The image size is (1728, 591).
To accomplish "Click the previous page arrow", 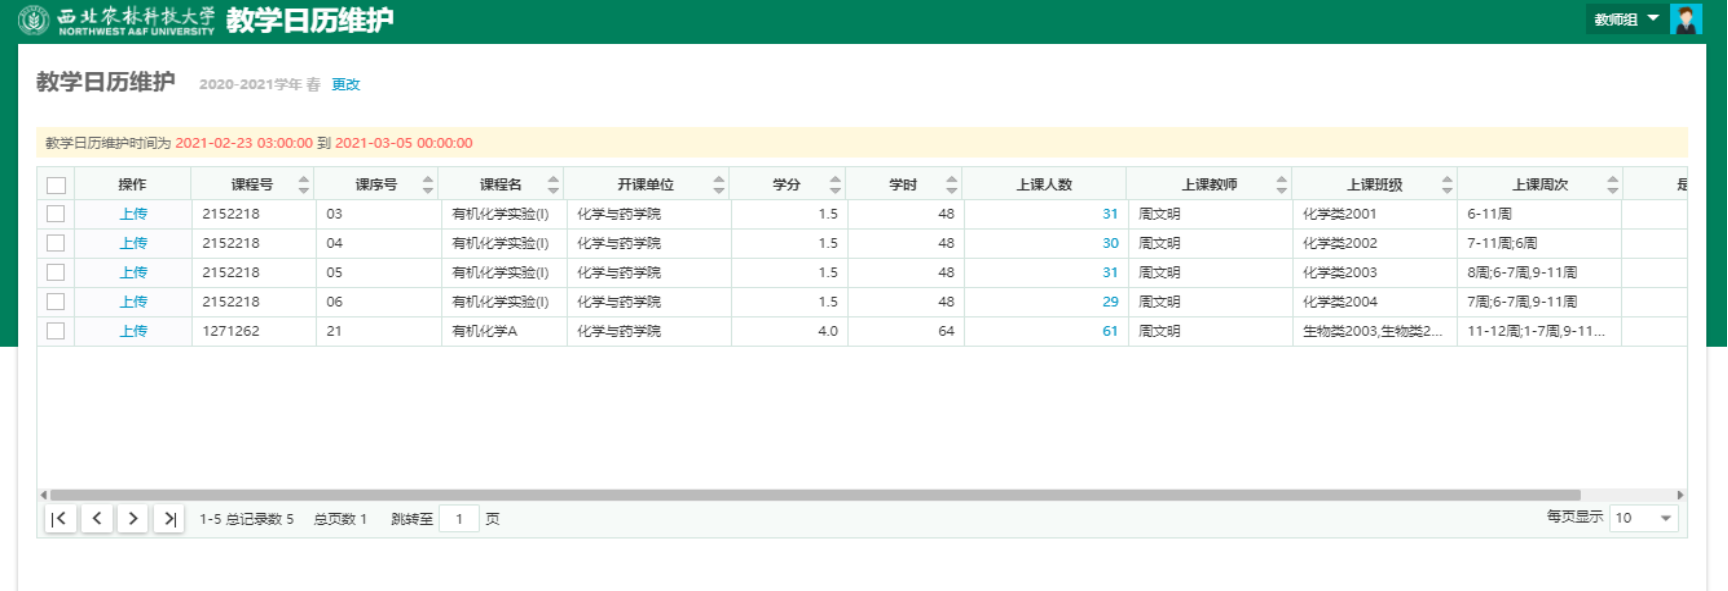I will tap(97, 518).
